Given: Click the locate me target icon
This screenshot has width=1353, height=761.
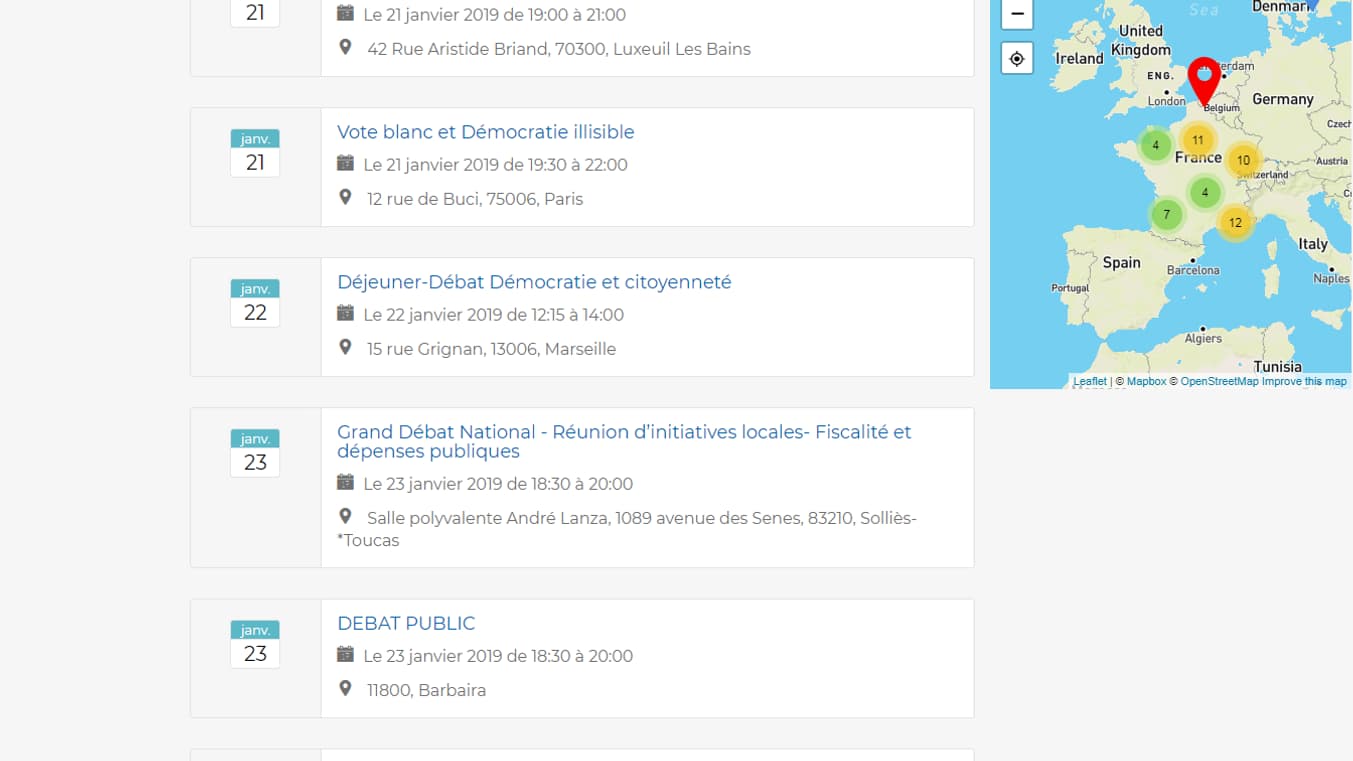Looking at the screenshot, I should click(1017, 59).
